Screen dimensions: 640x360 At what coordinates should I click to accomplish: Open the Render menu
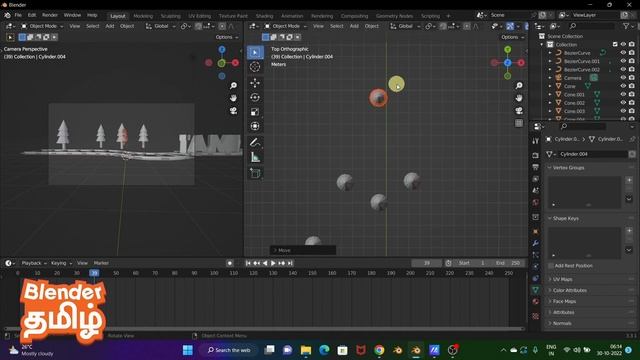click(x=50, y=15)
